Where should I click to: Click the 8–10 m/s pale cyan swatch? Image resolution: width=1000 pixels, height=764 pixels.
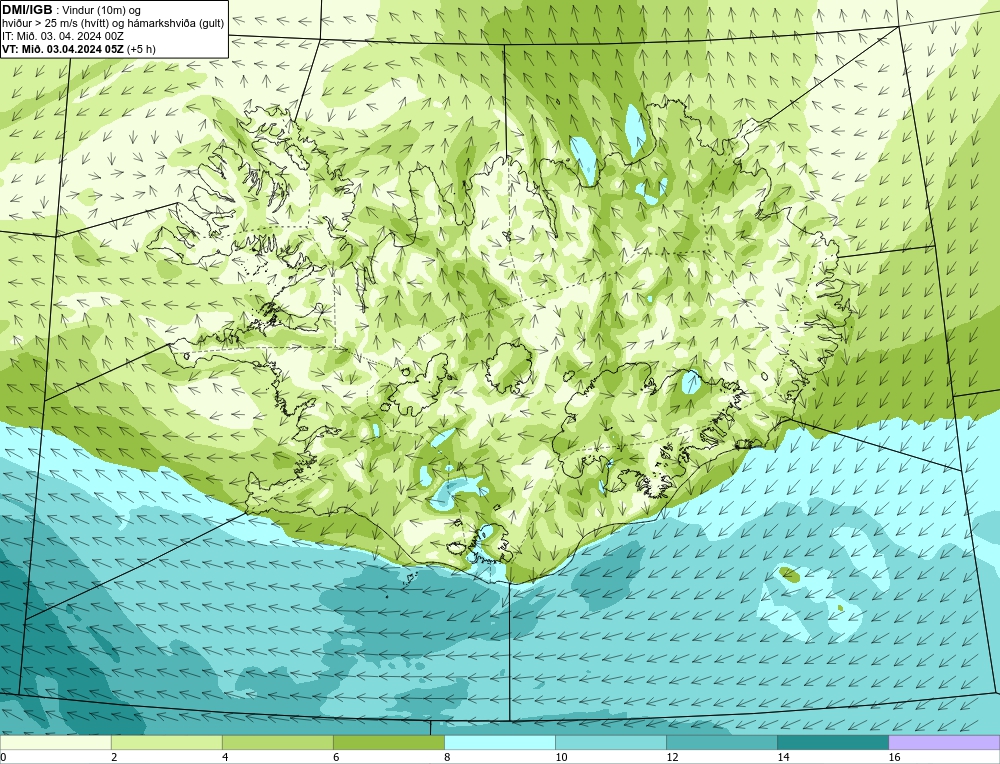pos(499,742)
